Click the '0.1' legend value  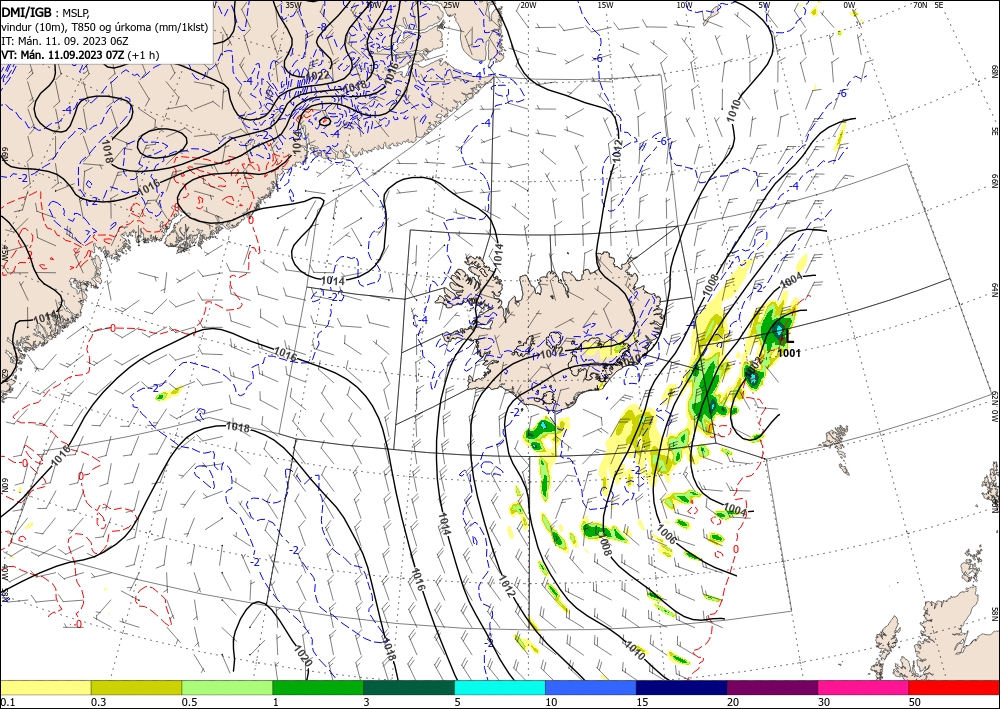(7, 702)
